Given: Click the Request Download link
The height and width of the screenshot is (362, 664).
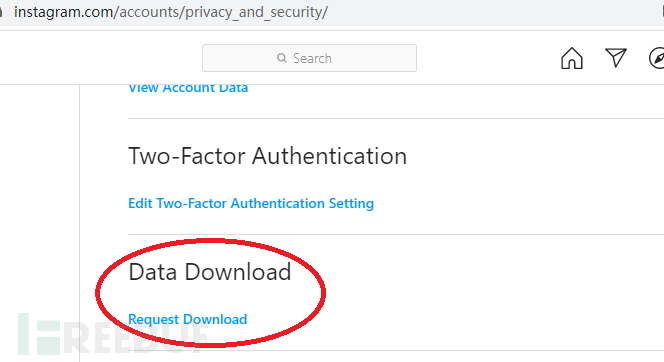Looking at the screenshot, I should (188, 319).
